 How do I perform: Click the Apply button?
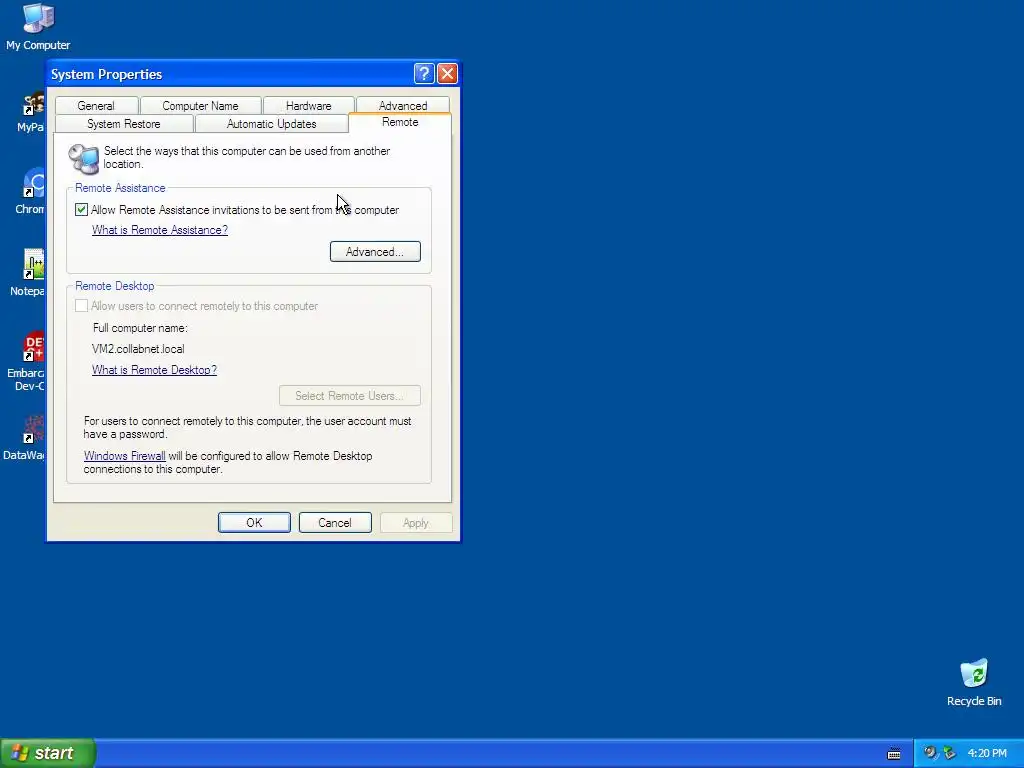pos(416,522)
